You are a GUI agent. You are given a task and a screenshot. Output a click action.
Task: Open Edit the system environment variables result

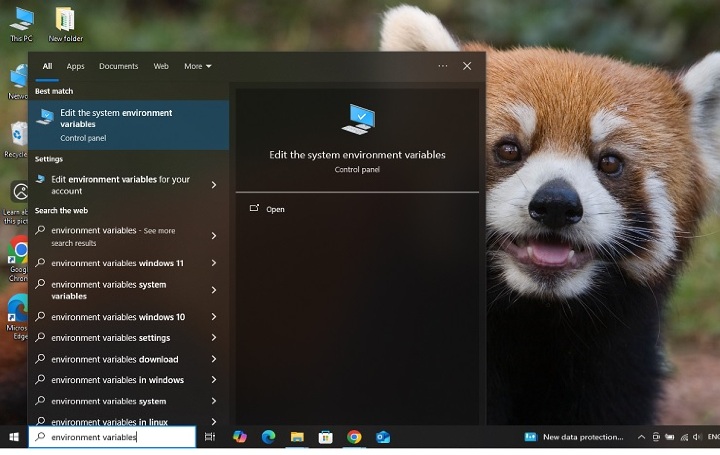point(129,125)
